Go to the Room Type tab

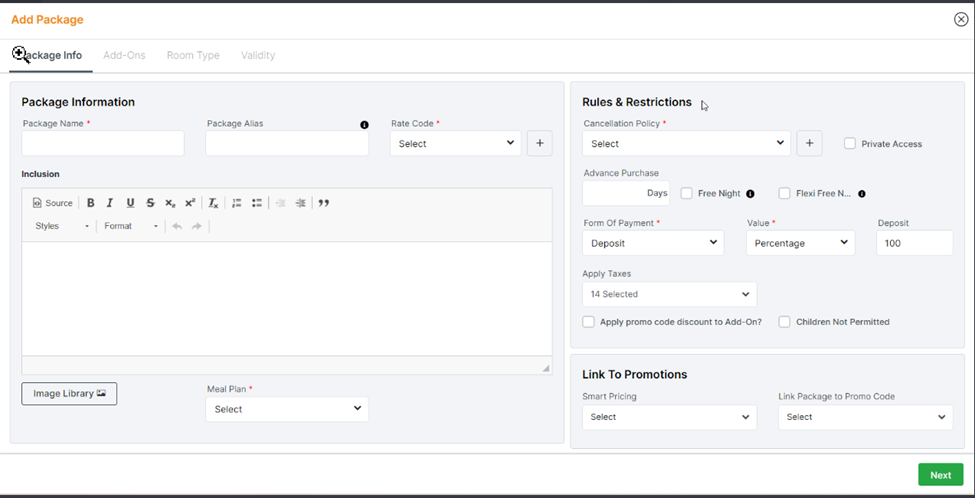pos(193,55)
